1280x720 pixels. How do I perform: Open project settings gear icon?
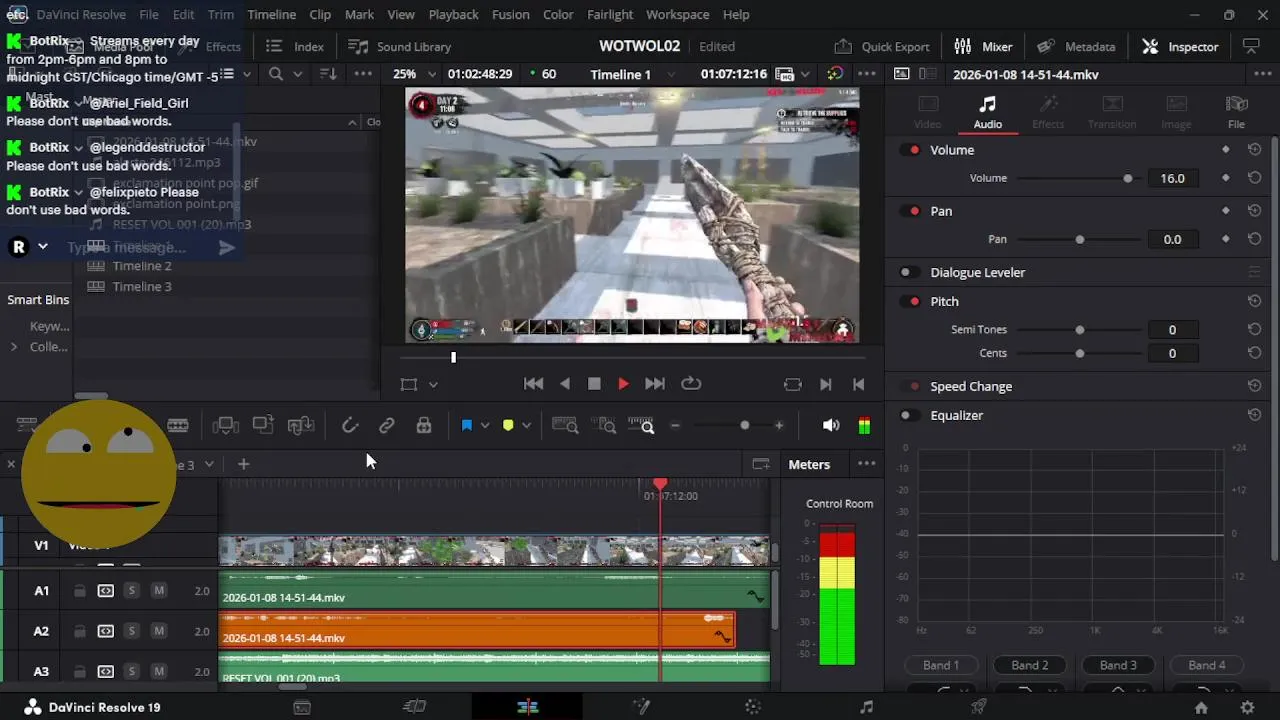coord(1247,707)
